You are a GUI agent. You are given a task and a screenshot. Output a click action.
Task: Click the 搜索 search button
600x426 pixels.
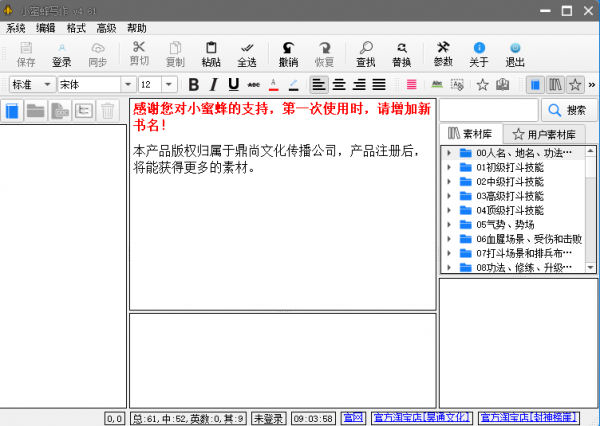(x=567, y=110)
